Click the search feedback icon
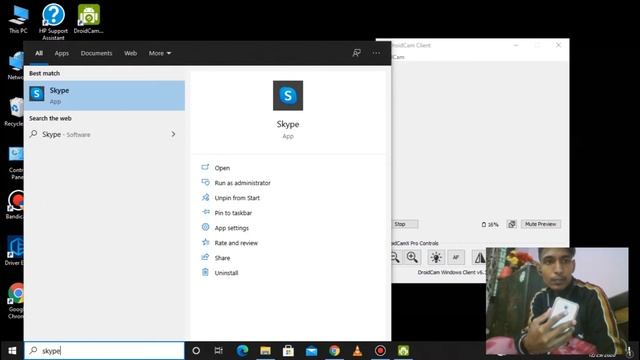Screen dimensions: 640x360 coord(356,53)
